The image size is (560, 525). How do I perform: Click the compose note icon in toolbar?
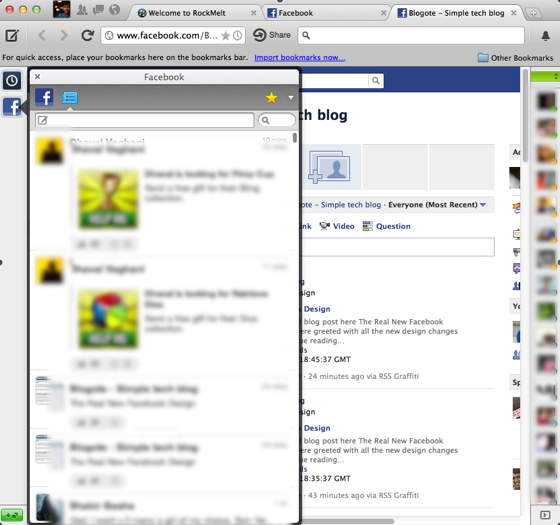12,35
